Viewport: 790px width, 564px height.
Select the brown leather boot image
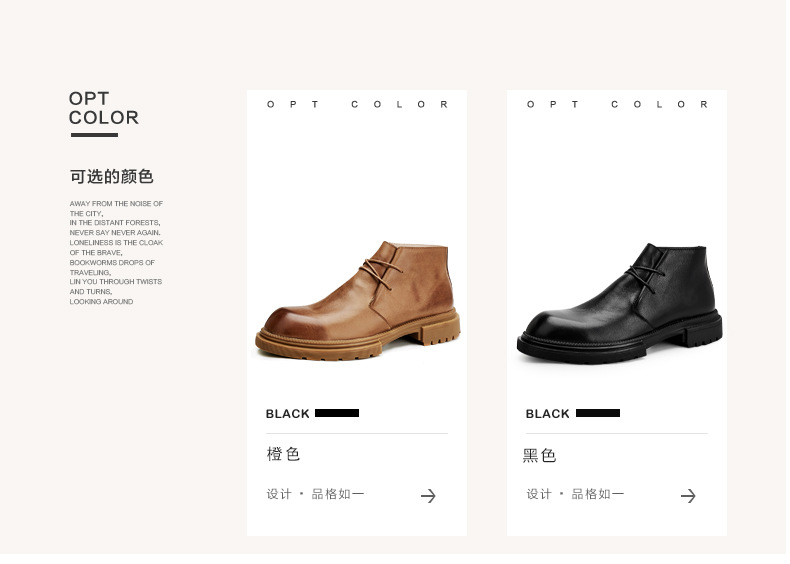point(359,302)
